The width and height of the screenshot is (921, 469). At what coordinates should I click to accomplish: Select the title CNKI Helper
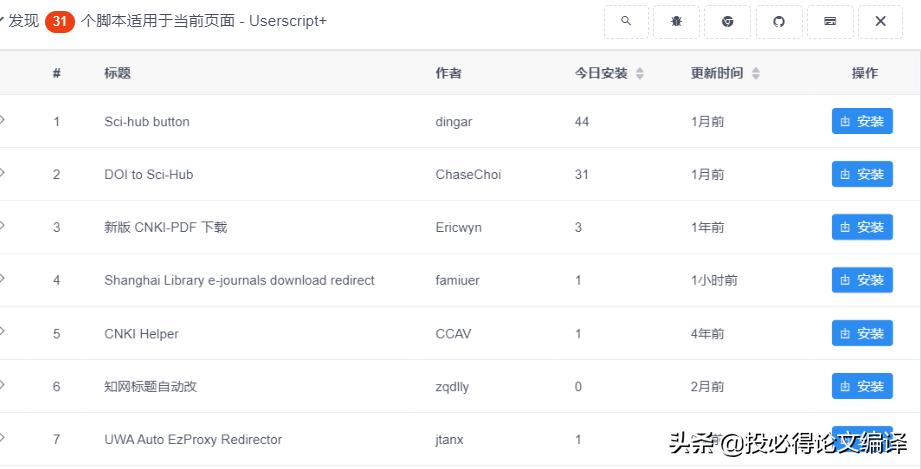pyautogui.click(x=141, y=334)
